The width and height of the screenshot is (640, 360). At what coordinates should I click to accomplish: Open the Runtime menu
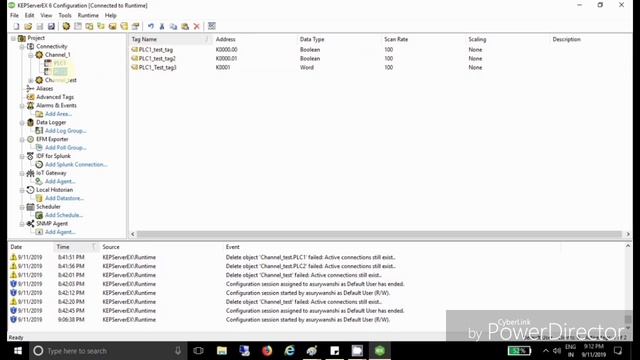point(88,15)
